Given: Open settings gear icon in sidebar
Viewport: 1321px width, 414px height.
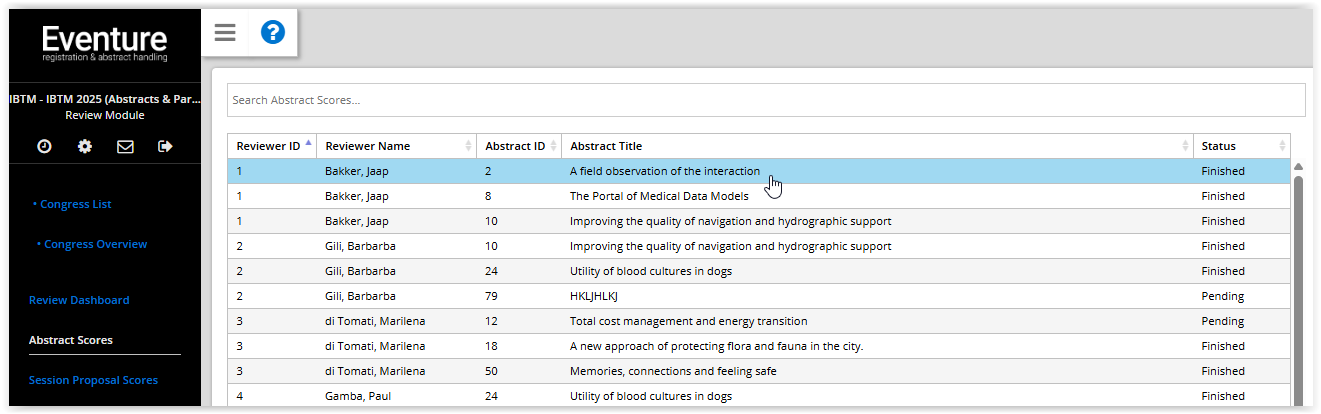Looking at the screenshot, I should tap(85, 147).
